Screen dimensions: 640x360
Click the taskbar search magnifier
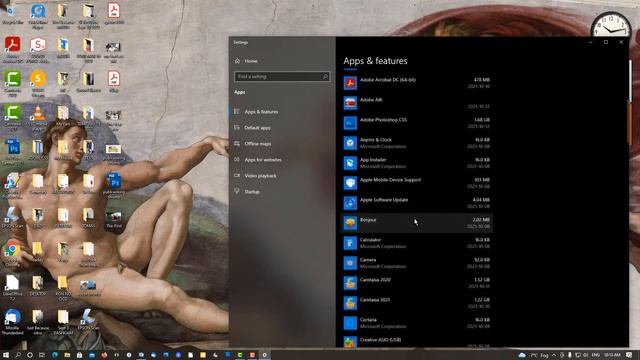tap(18, 355)
